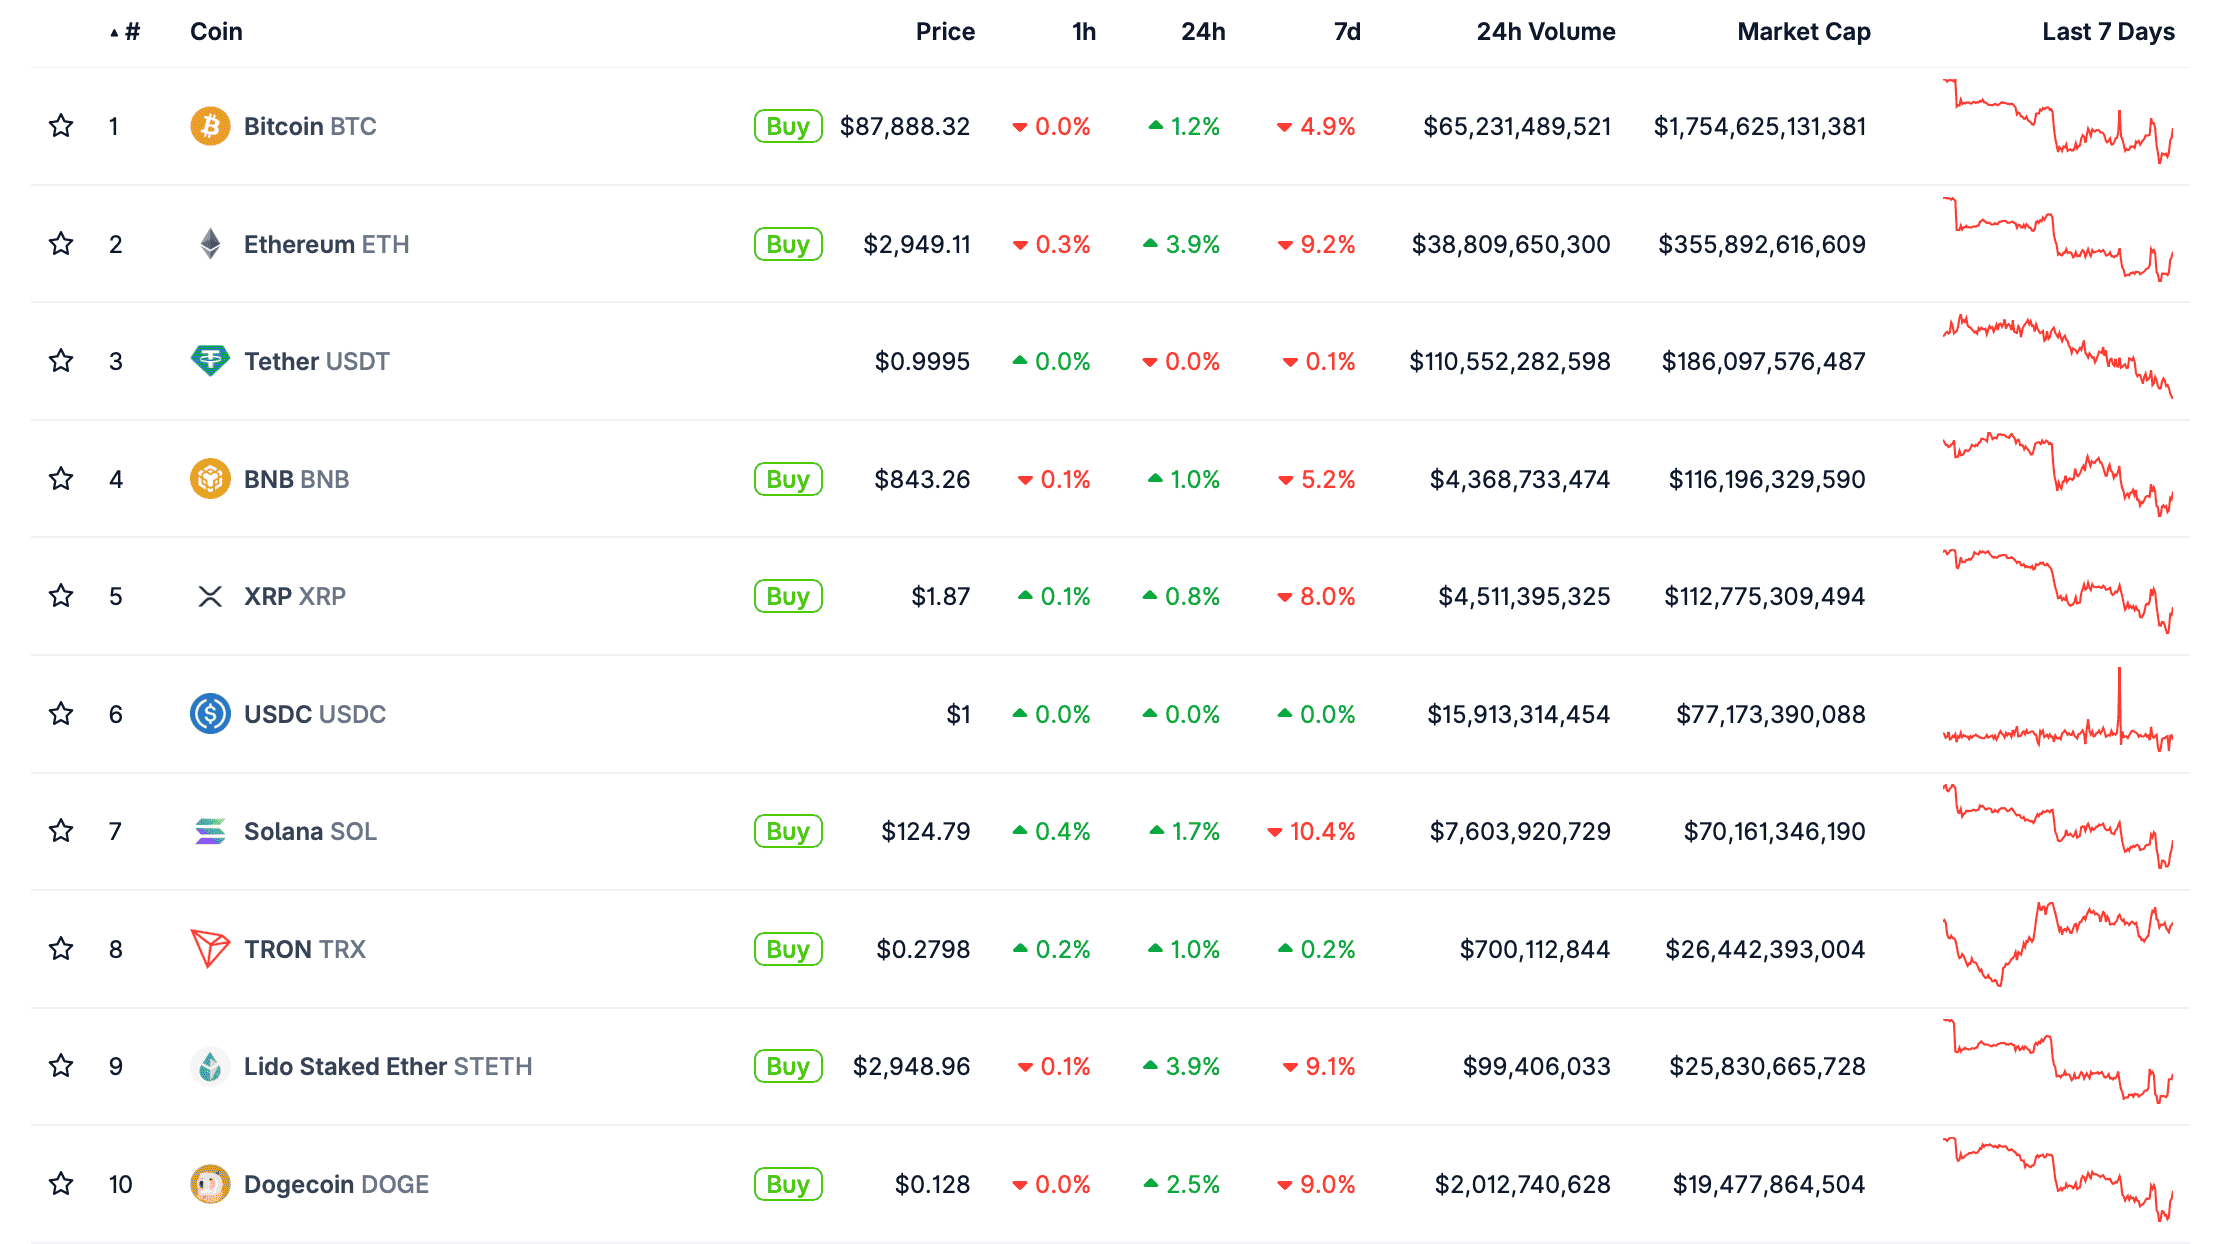2232x1244 pixels.
Task: Favorite Bitcoin with its star toggle
Action: pyautogui.click(x=61, y=126)
